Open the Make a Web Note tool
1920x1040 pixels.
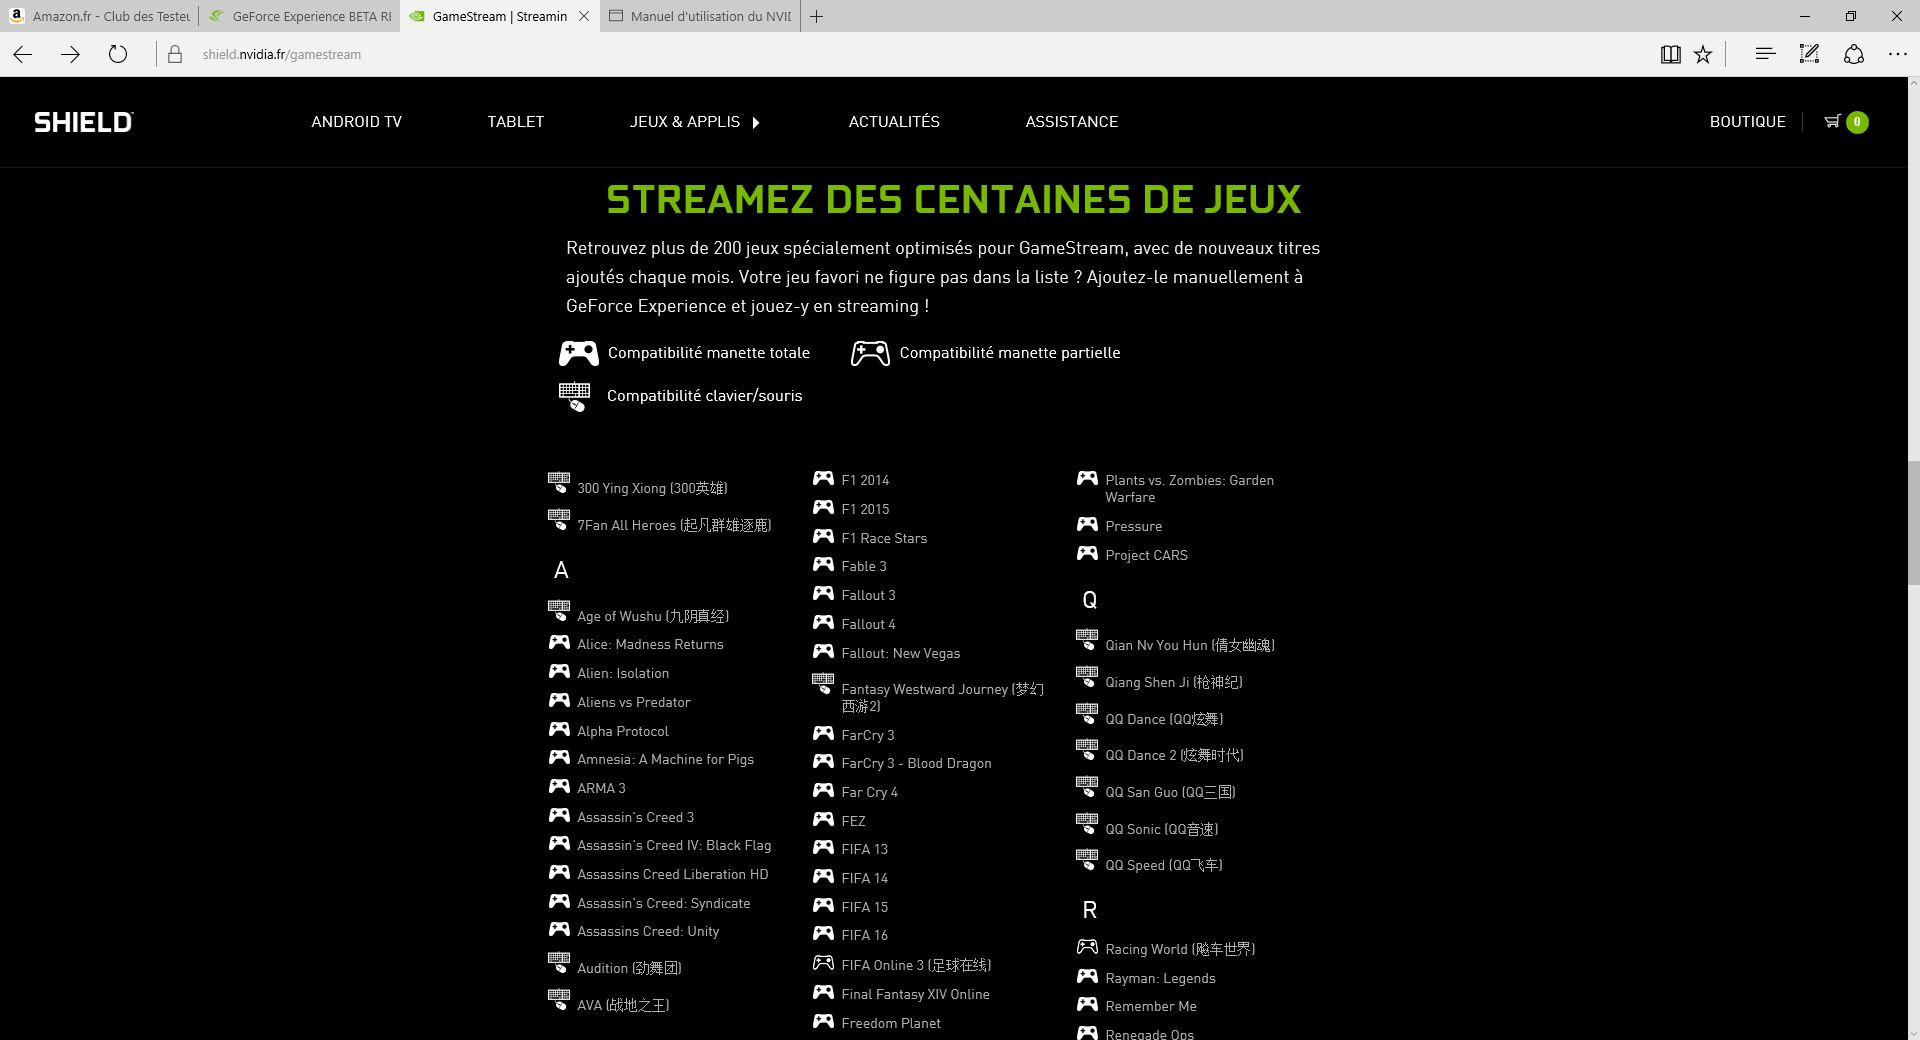click(x=1809, y=54)
